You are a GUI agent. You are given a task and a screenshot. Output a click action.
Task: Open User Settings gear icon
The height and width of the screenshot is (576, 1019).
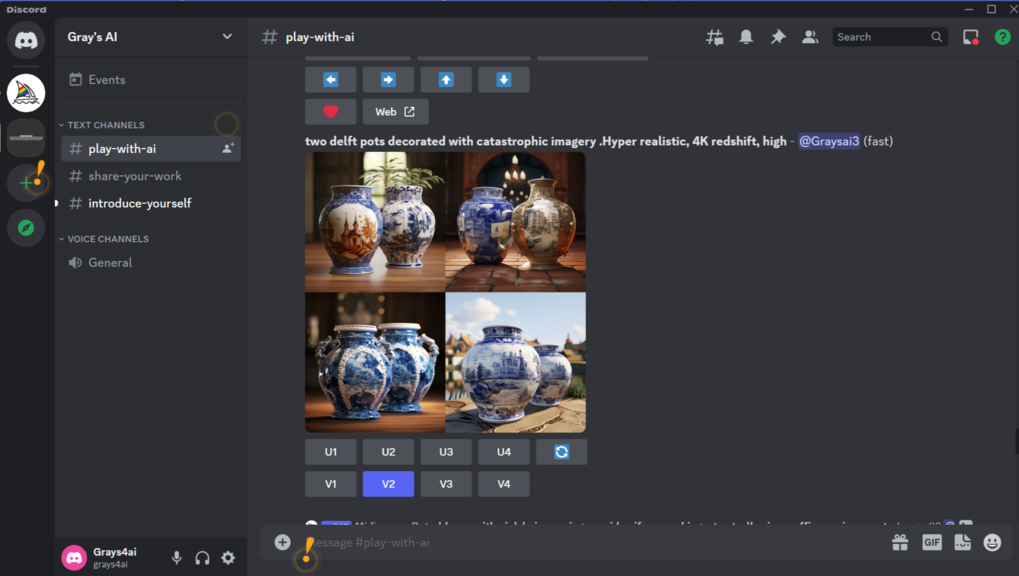(x=228, y=558)
